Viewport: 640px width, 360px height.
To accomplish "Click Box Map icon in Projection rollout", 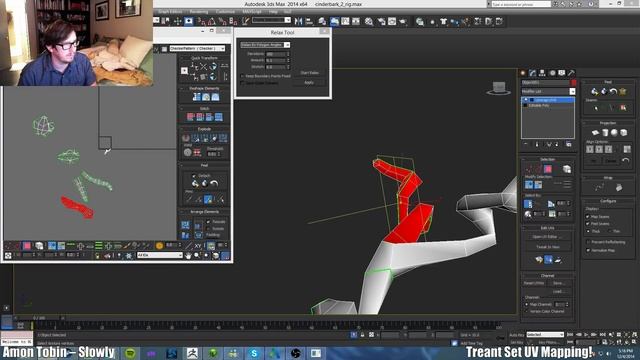I will click(624, 133).
